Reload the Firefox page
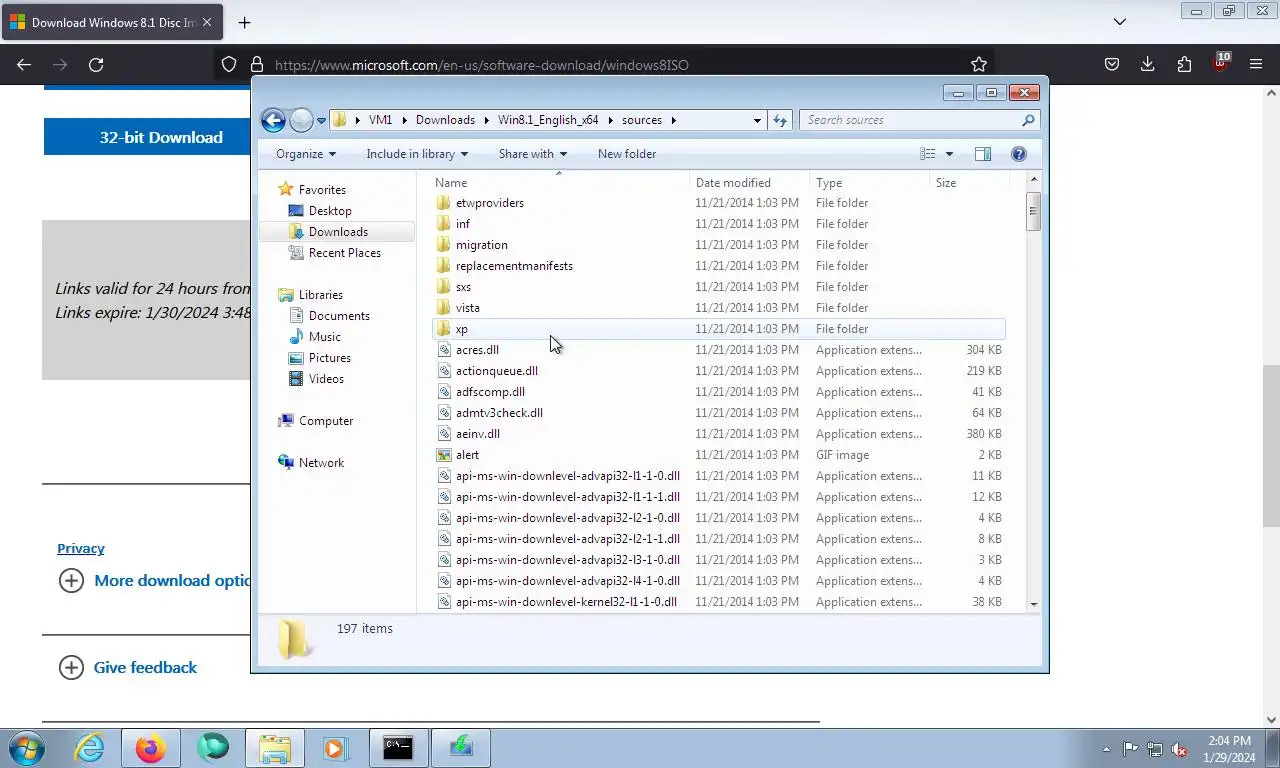Image resolution: width=1280 pixels, height=768 pixels. tap(96, 65)
